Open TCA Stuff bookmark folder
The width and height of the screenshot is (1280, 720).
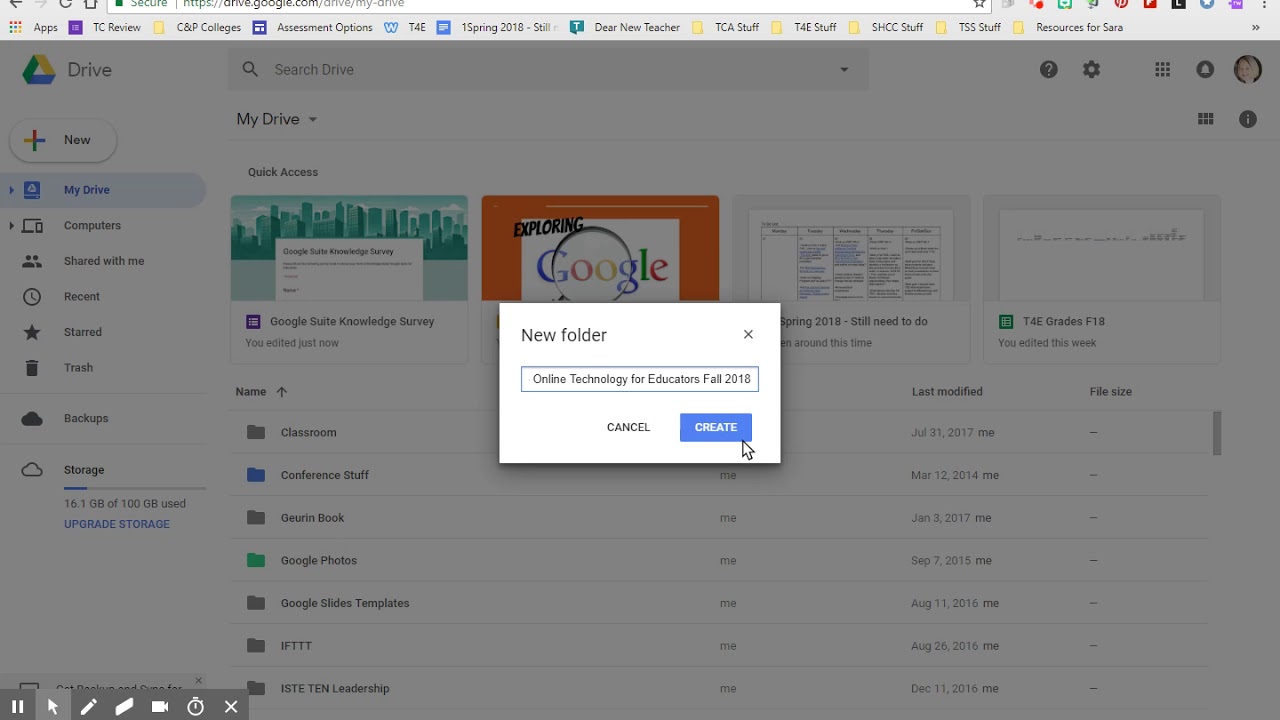pyautogui.click(x=725, y=28)
